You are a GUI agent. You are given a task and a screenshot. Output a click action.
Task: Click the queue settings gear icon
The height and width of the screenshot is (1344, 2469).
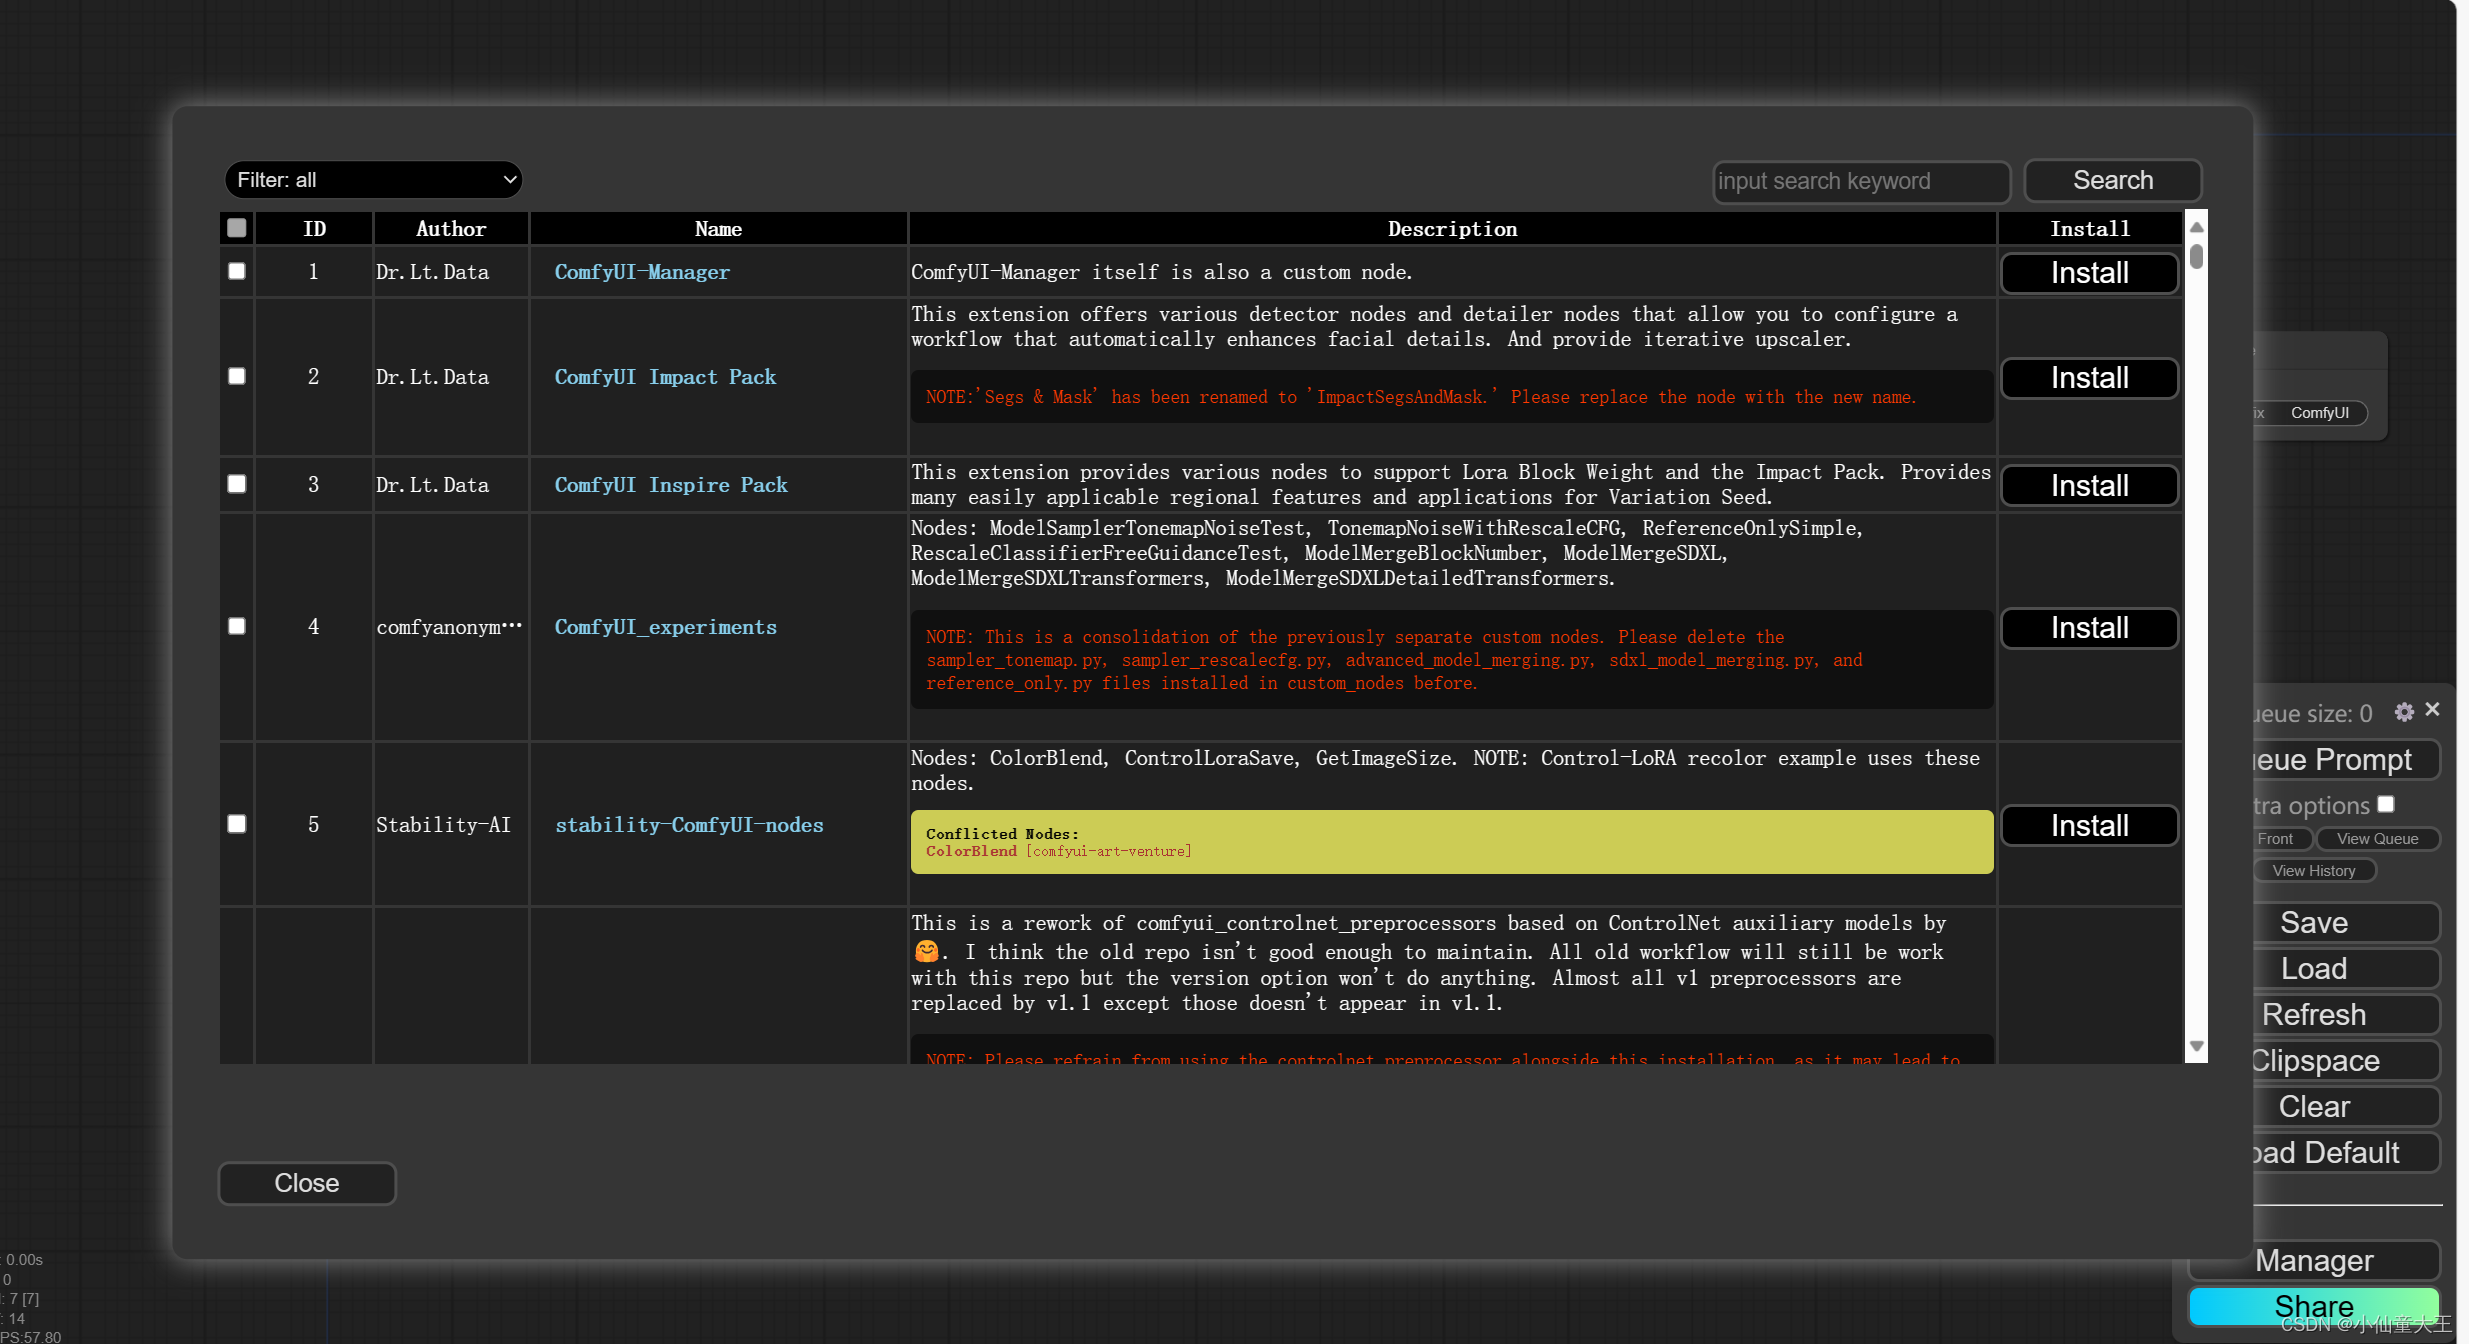tap(2404, 712)
